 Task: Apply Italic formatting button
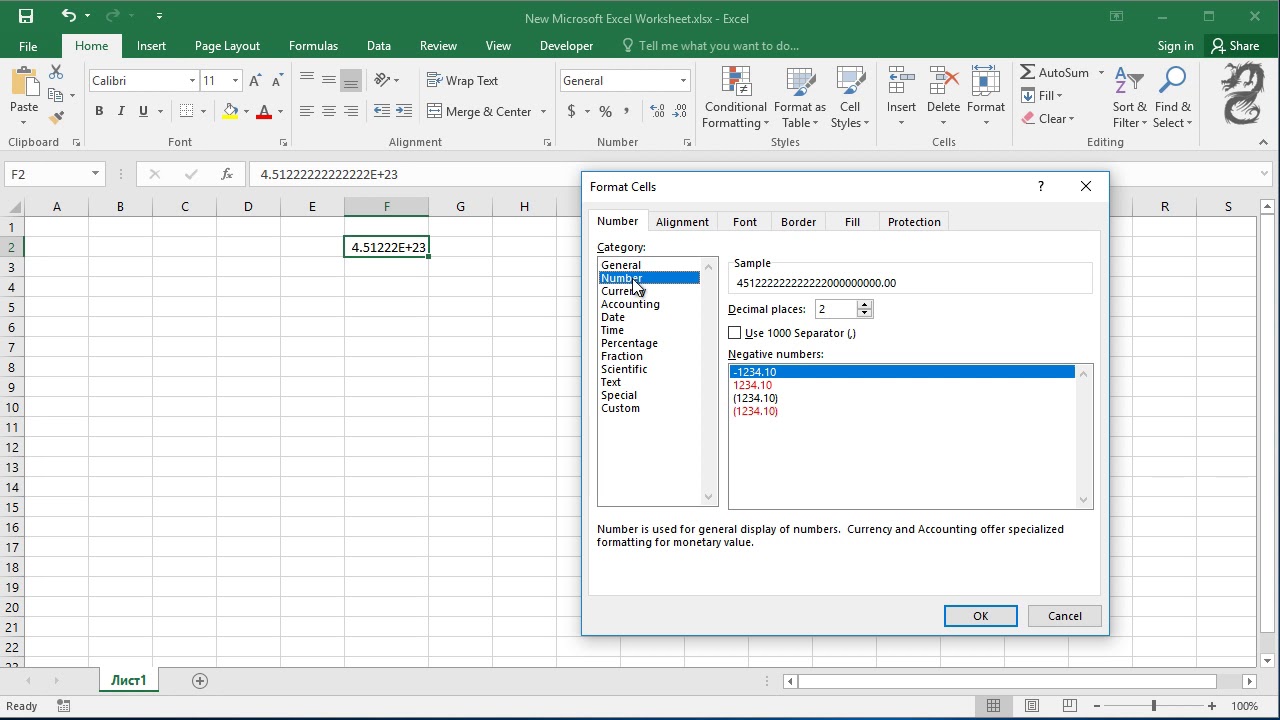121,111
